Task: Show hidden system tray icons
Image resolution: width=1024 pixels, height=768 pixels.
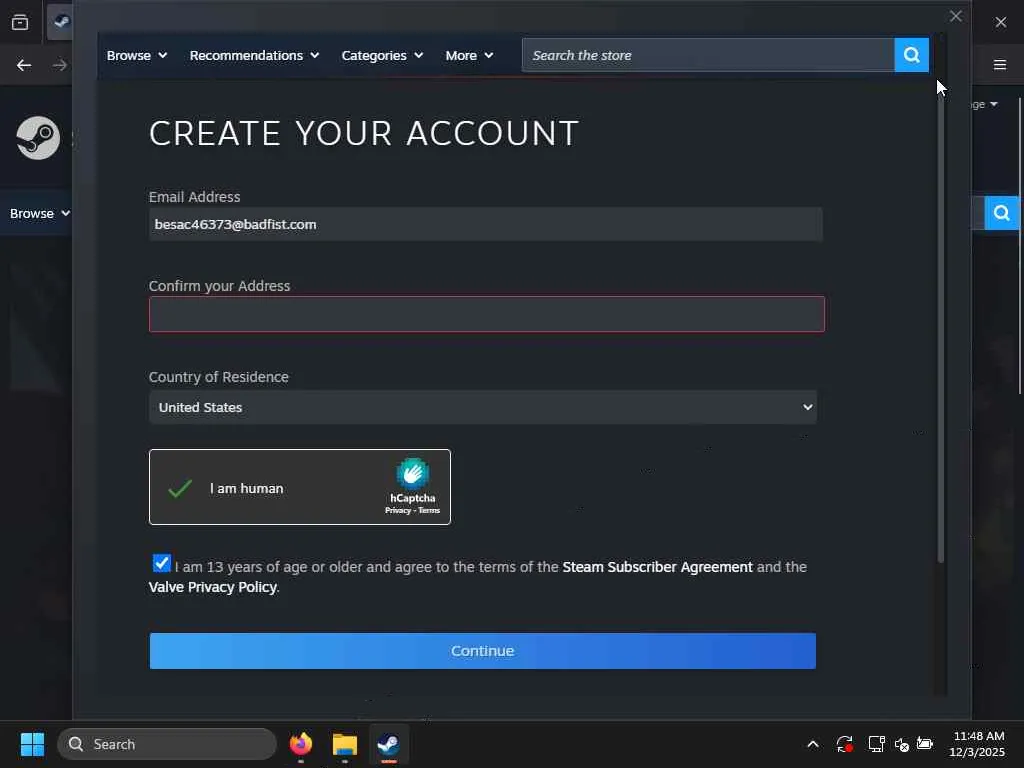Action: tap(812, 744)
